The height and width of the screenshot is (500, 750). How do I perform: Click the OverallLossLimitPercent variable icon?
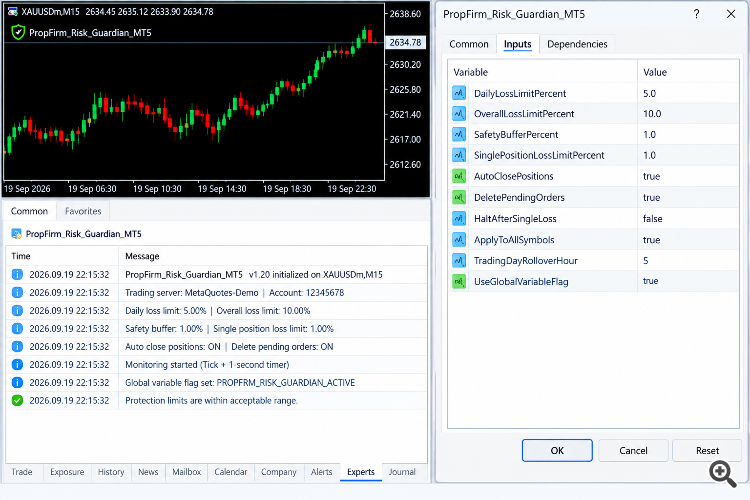(459, 113)
